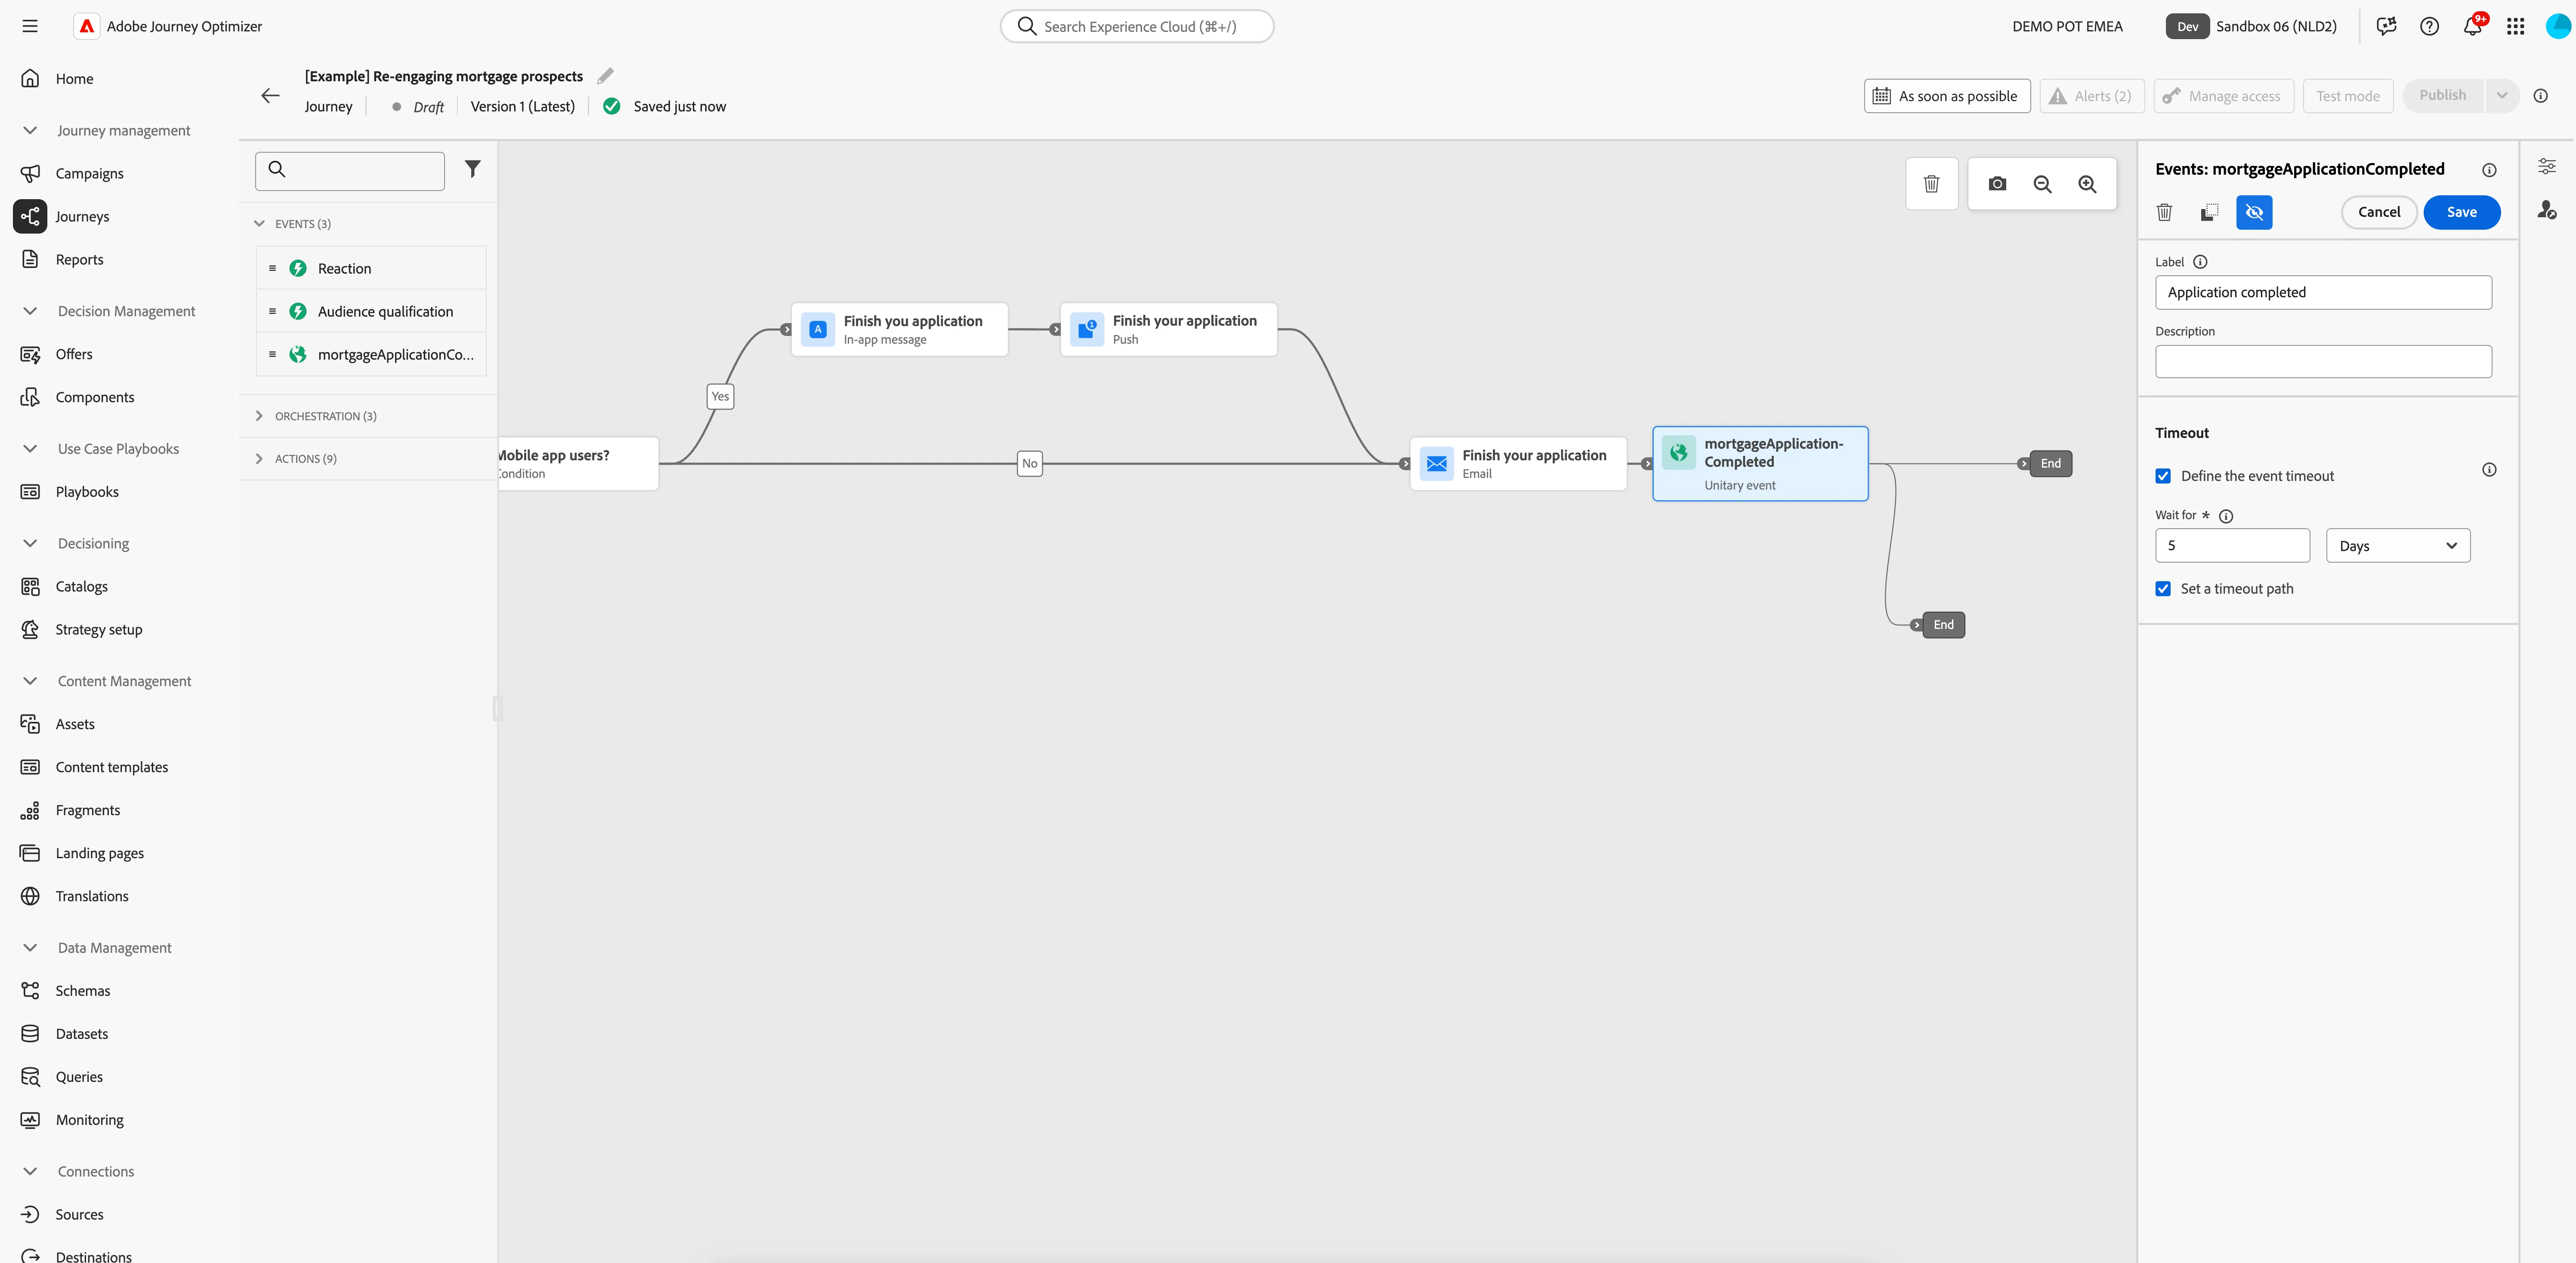
Task: Click the Label text field
Action: pos(2322,292)
